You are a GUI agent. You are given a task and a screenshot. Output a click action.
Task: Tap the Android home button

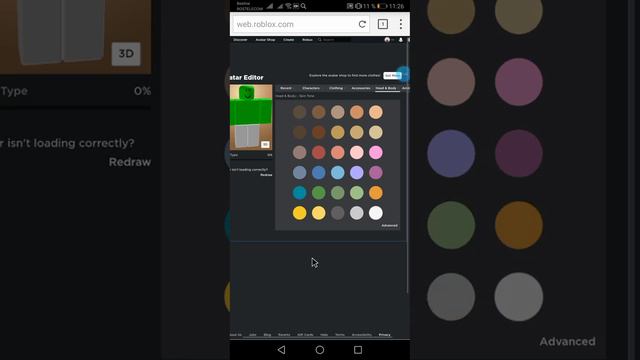pyautogui.click(x=320, y=350)
